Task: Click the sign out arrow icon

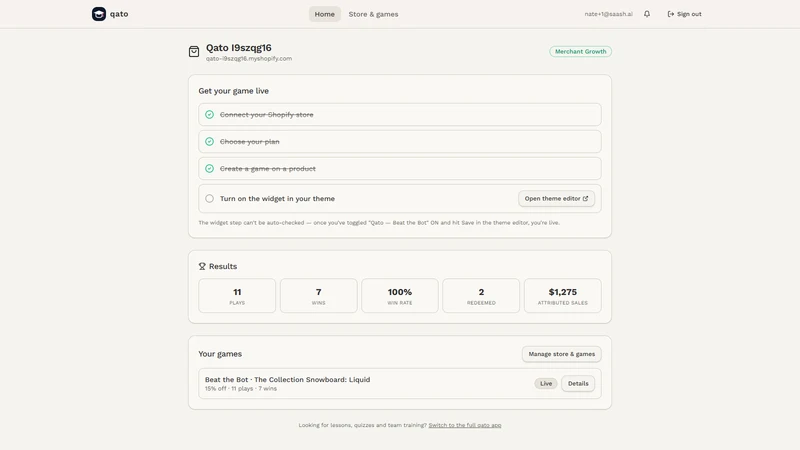Action: click(x=671, y=14)
